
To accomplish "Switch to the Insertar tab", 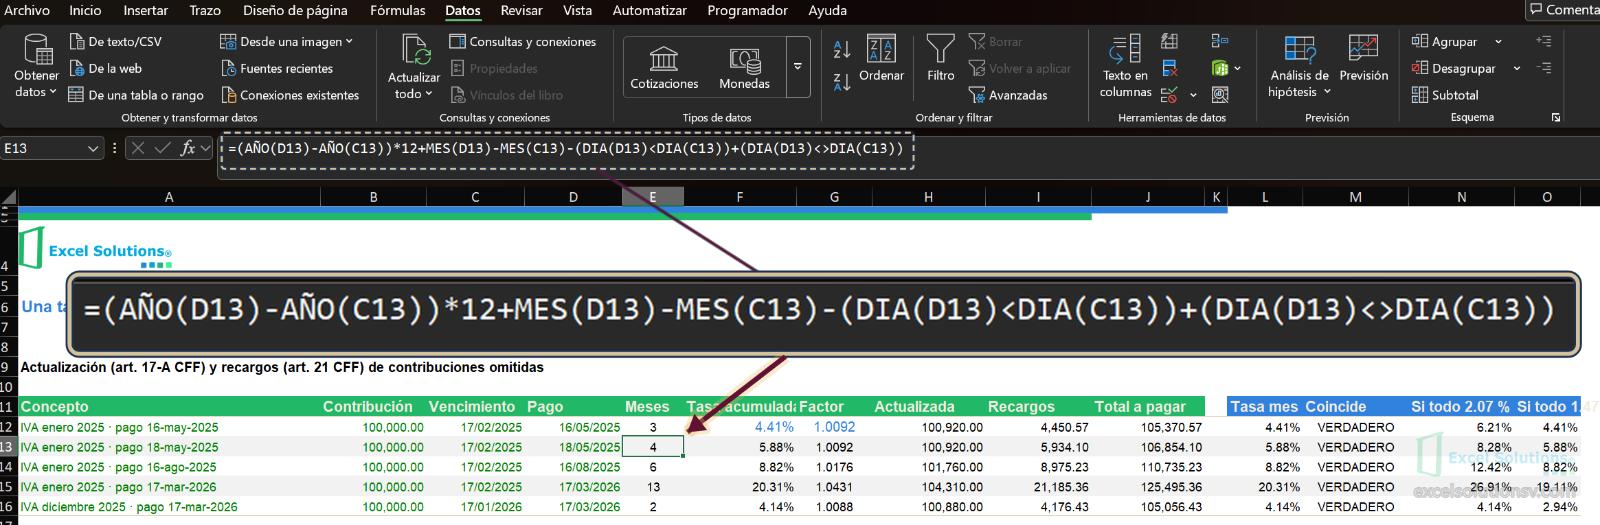I will pyautogui.click(x=146, y=10).
